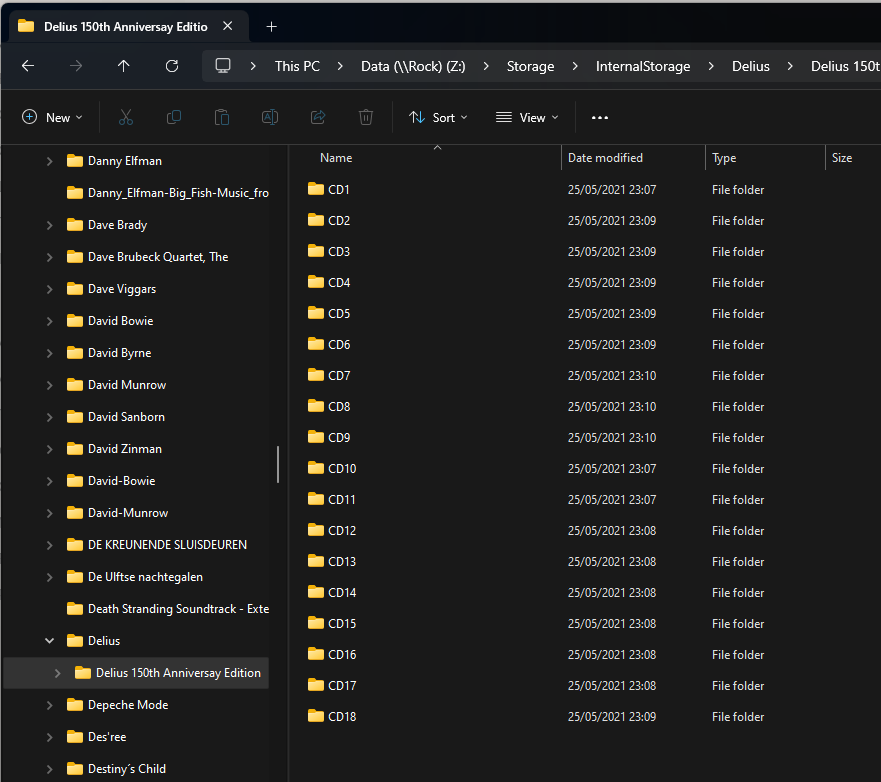The width and height of the screenshot is (881, 782).
Task: Sort by the Type column header
Action: point(765,158)
